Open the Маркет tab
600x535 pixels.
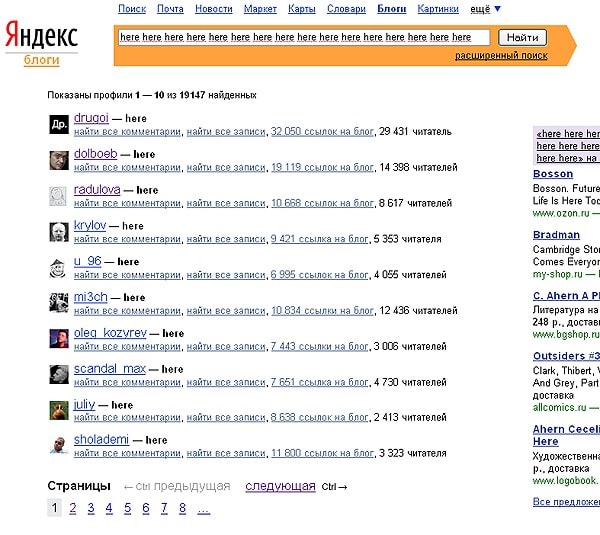click(x=260, y=9)
